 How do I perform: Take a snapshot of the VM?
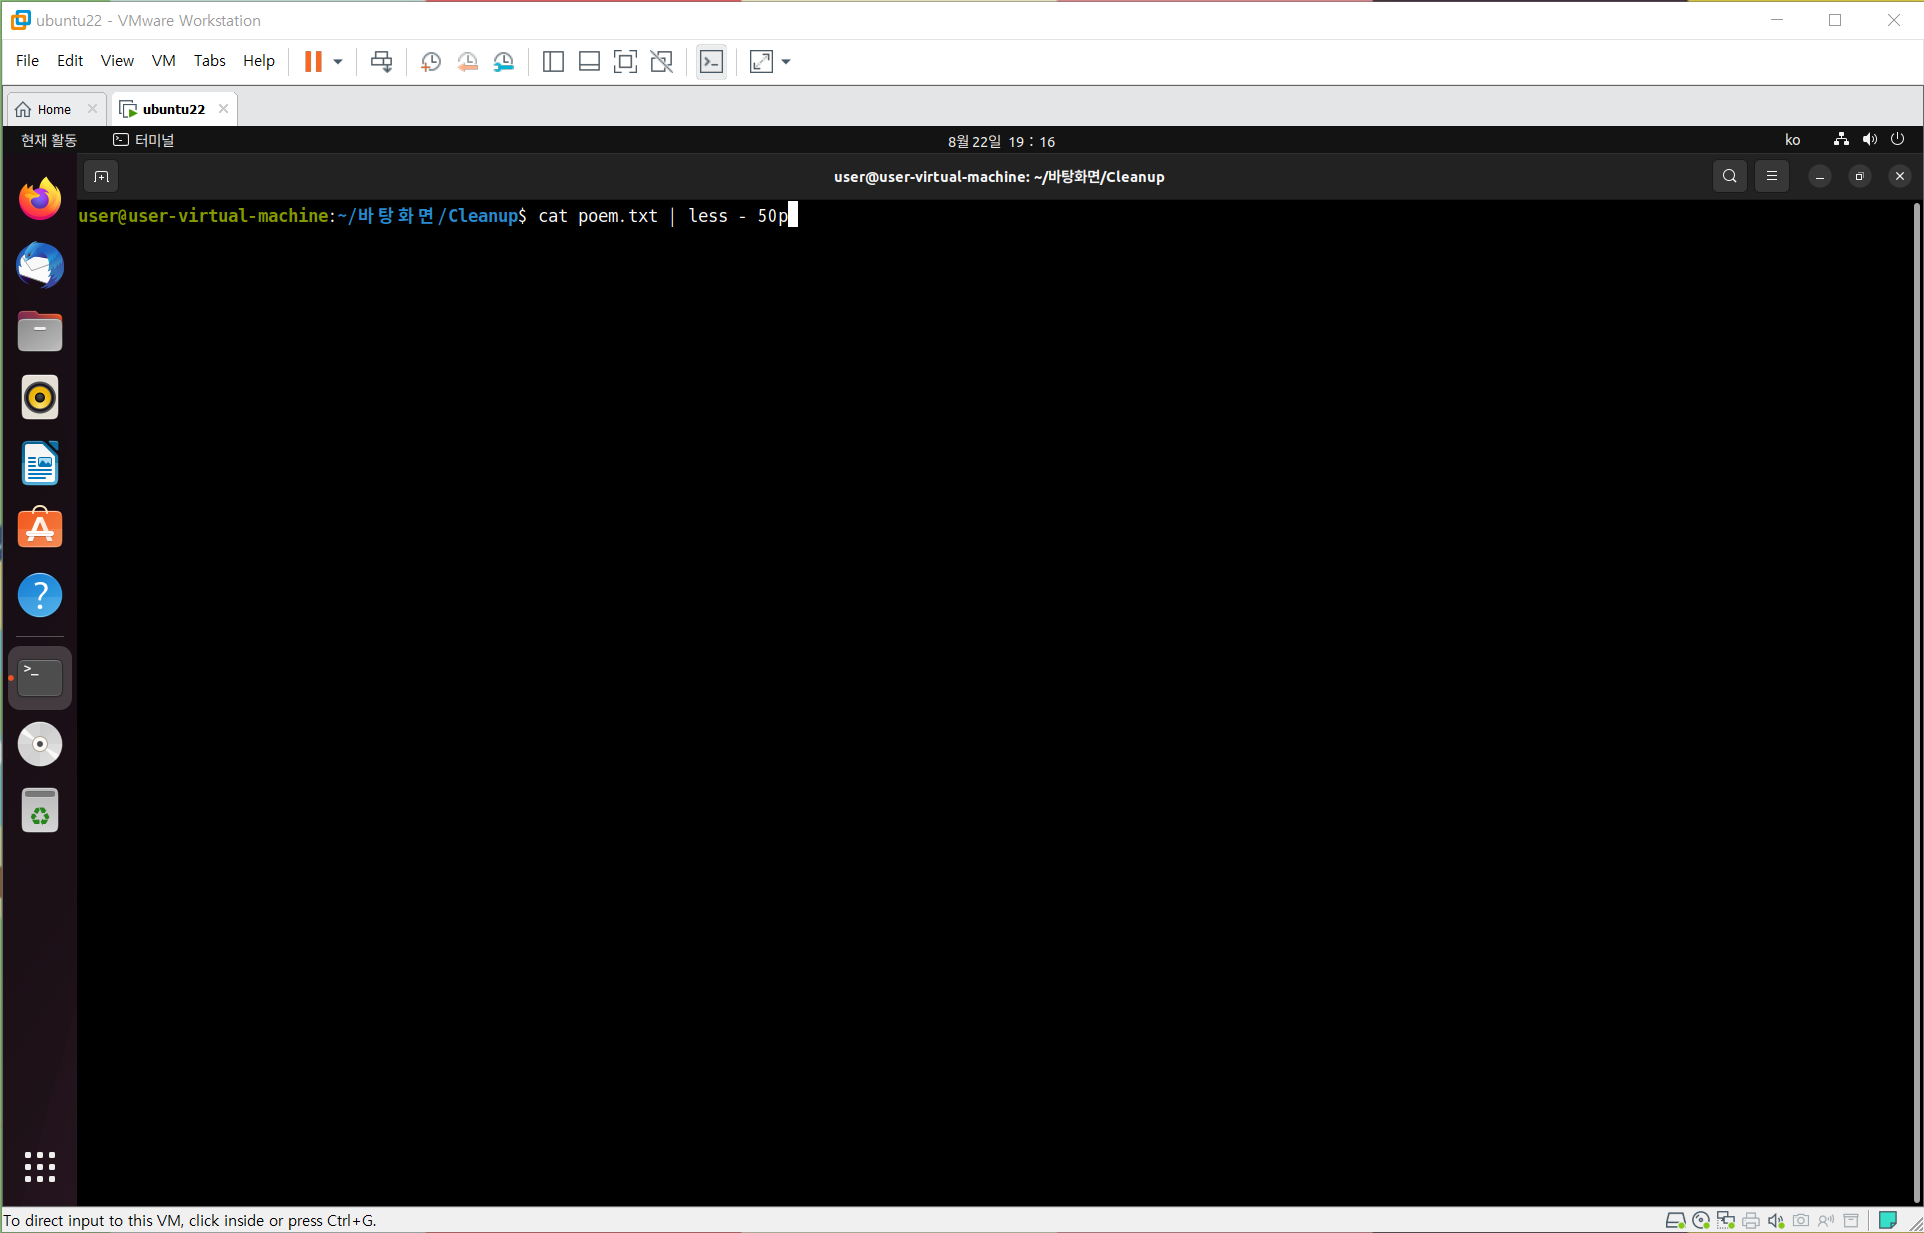(431, 62)
